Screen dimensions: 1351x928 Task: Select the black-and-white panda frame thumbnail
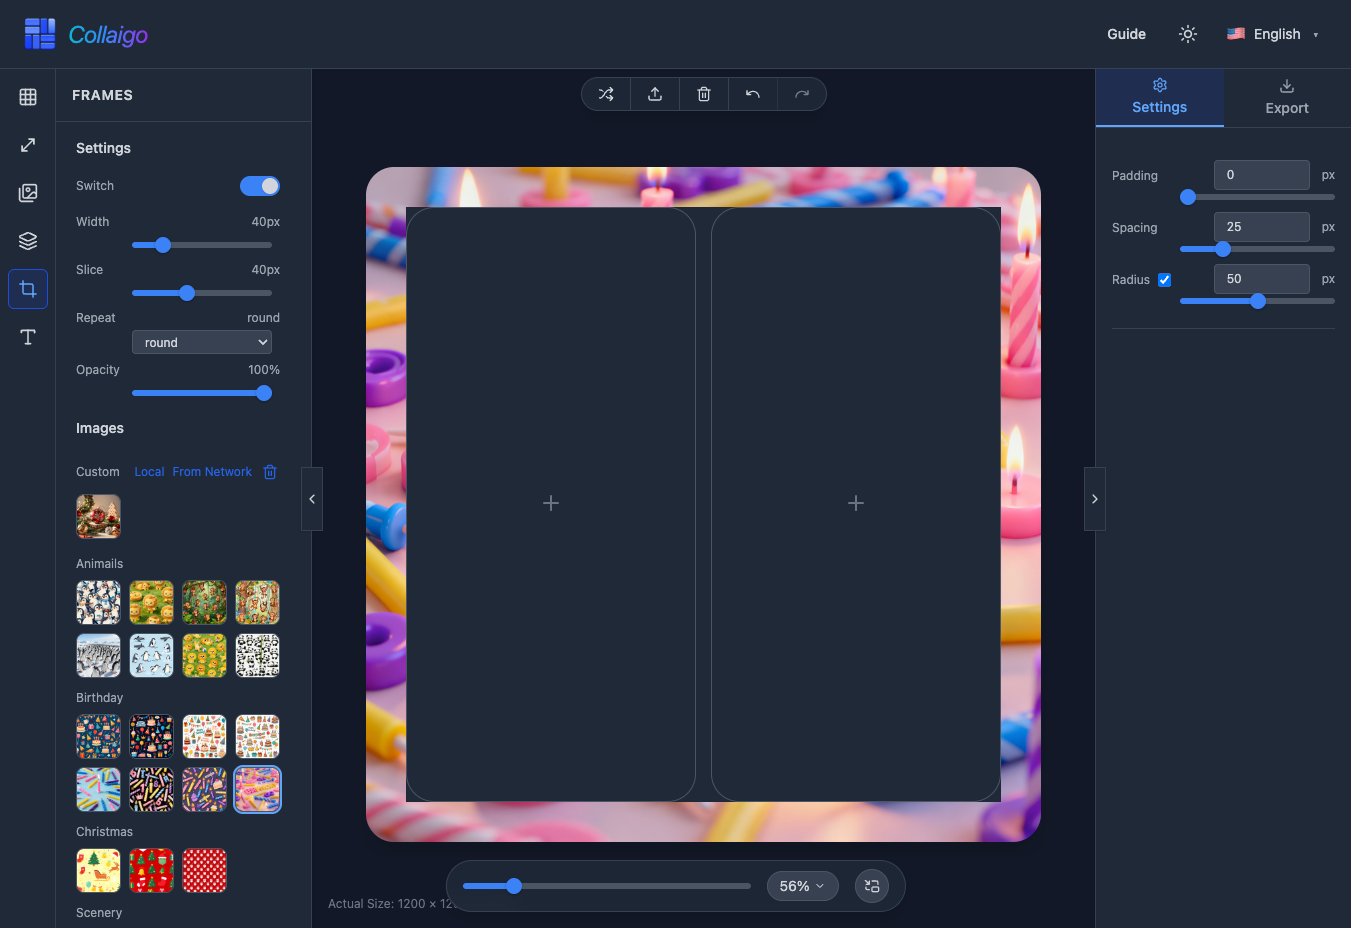click(x=257, y=656)
